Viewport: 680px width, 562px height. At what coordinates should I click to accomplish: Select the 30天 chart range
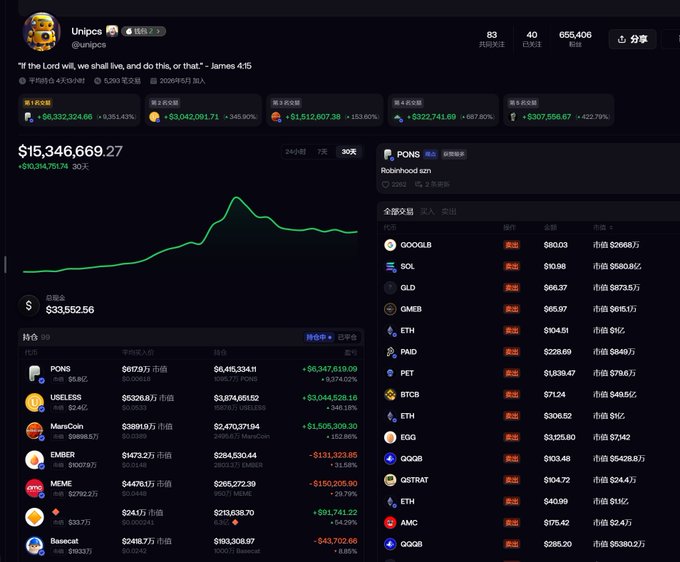click(x=349, y=152)
